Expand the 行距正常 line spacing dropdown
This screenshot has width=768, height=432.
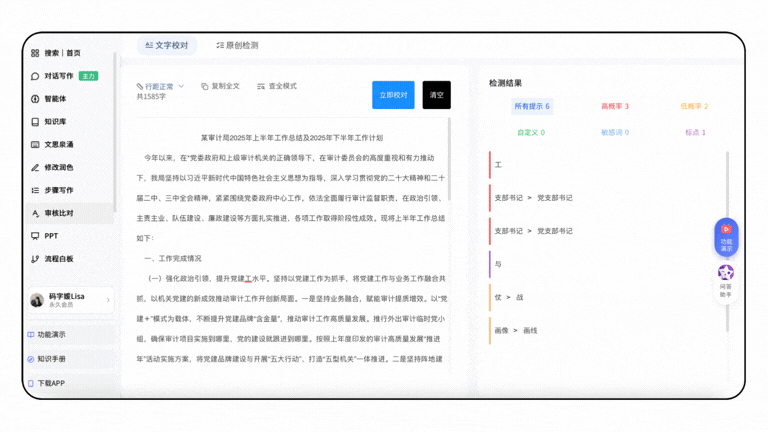(x=160, y=87)
